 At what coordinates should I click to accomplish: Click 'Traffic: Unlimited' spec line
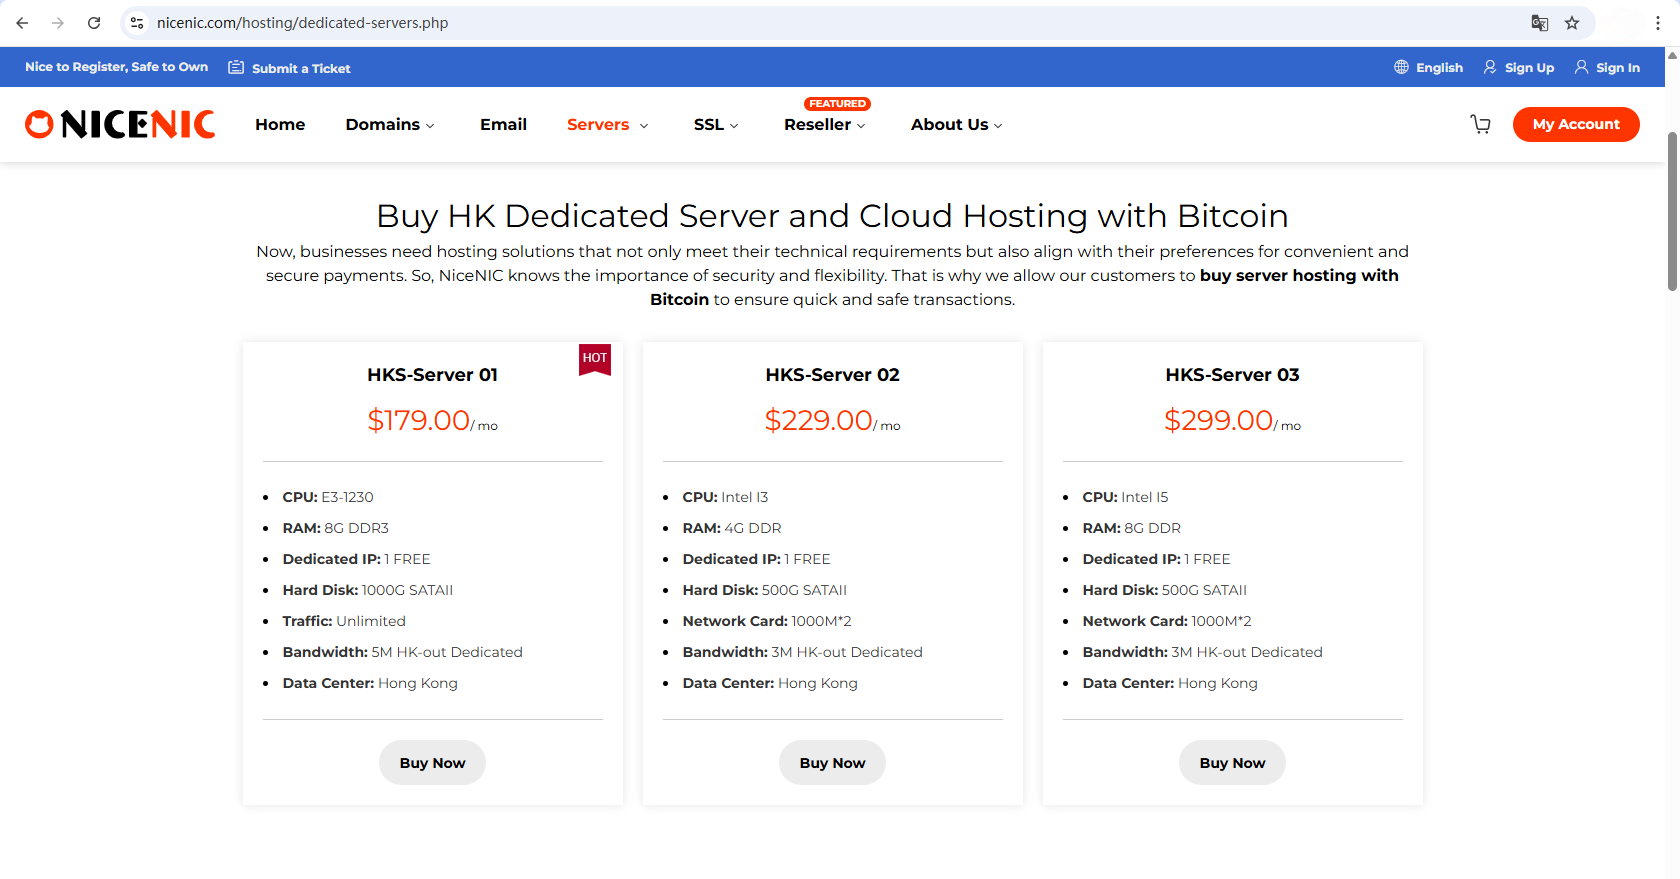point(344,621)
